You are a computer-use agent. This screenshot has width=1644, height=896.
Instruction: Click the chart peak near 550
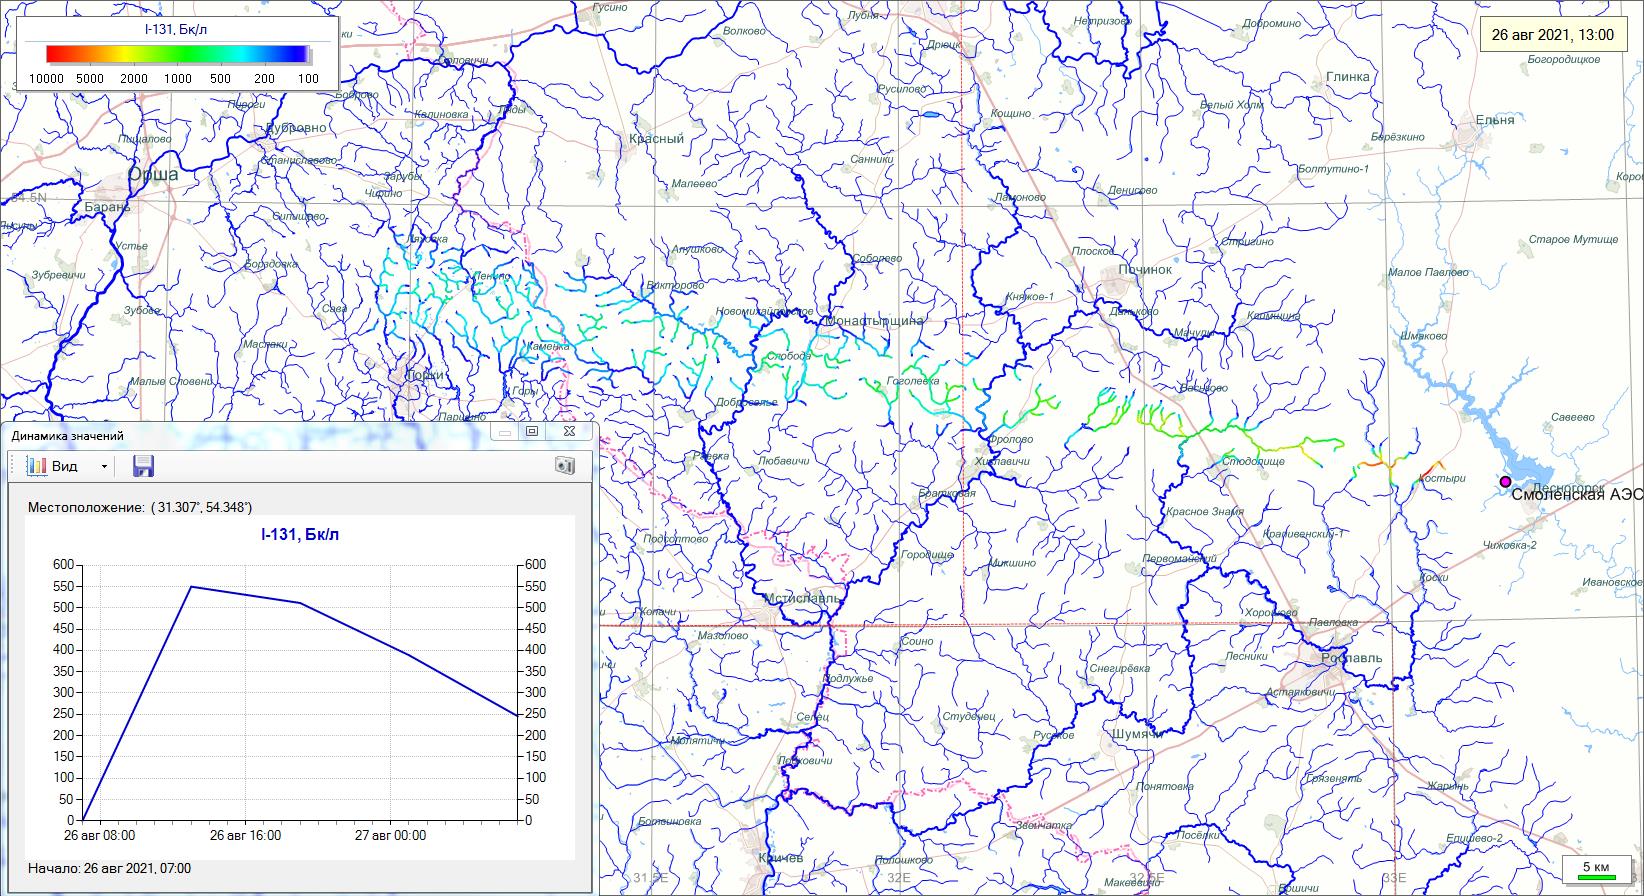pos(192,587)
